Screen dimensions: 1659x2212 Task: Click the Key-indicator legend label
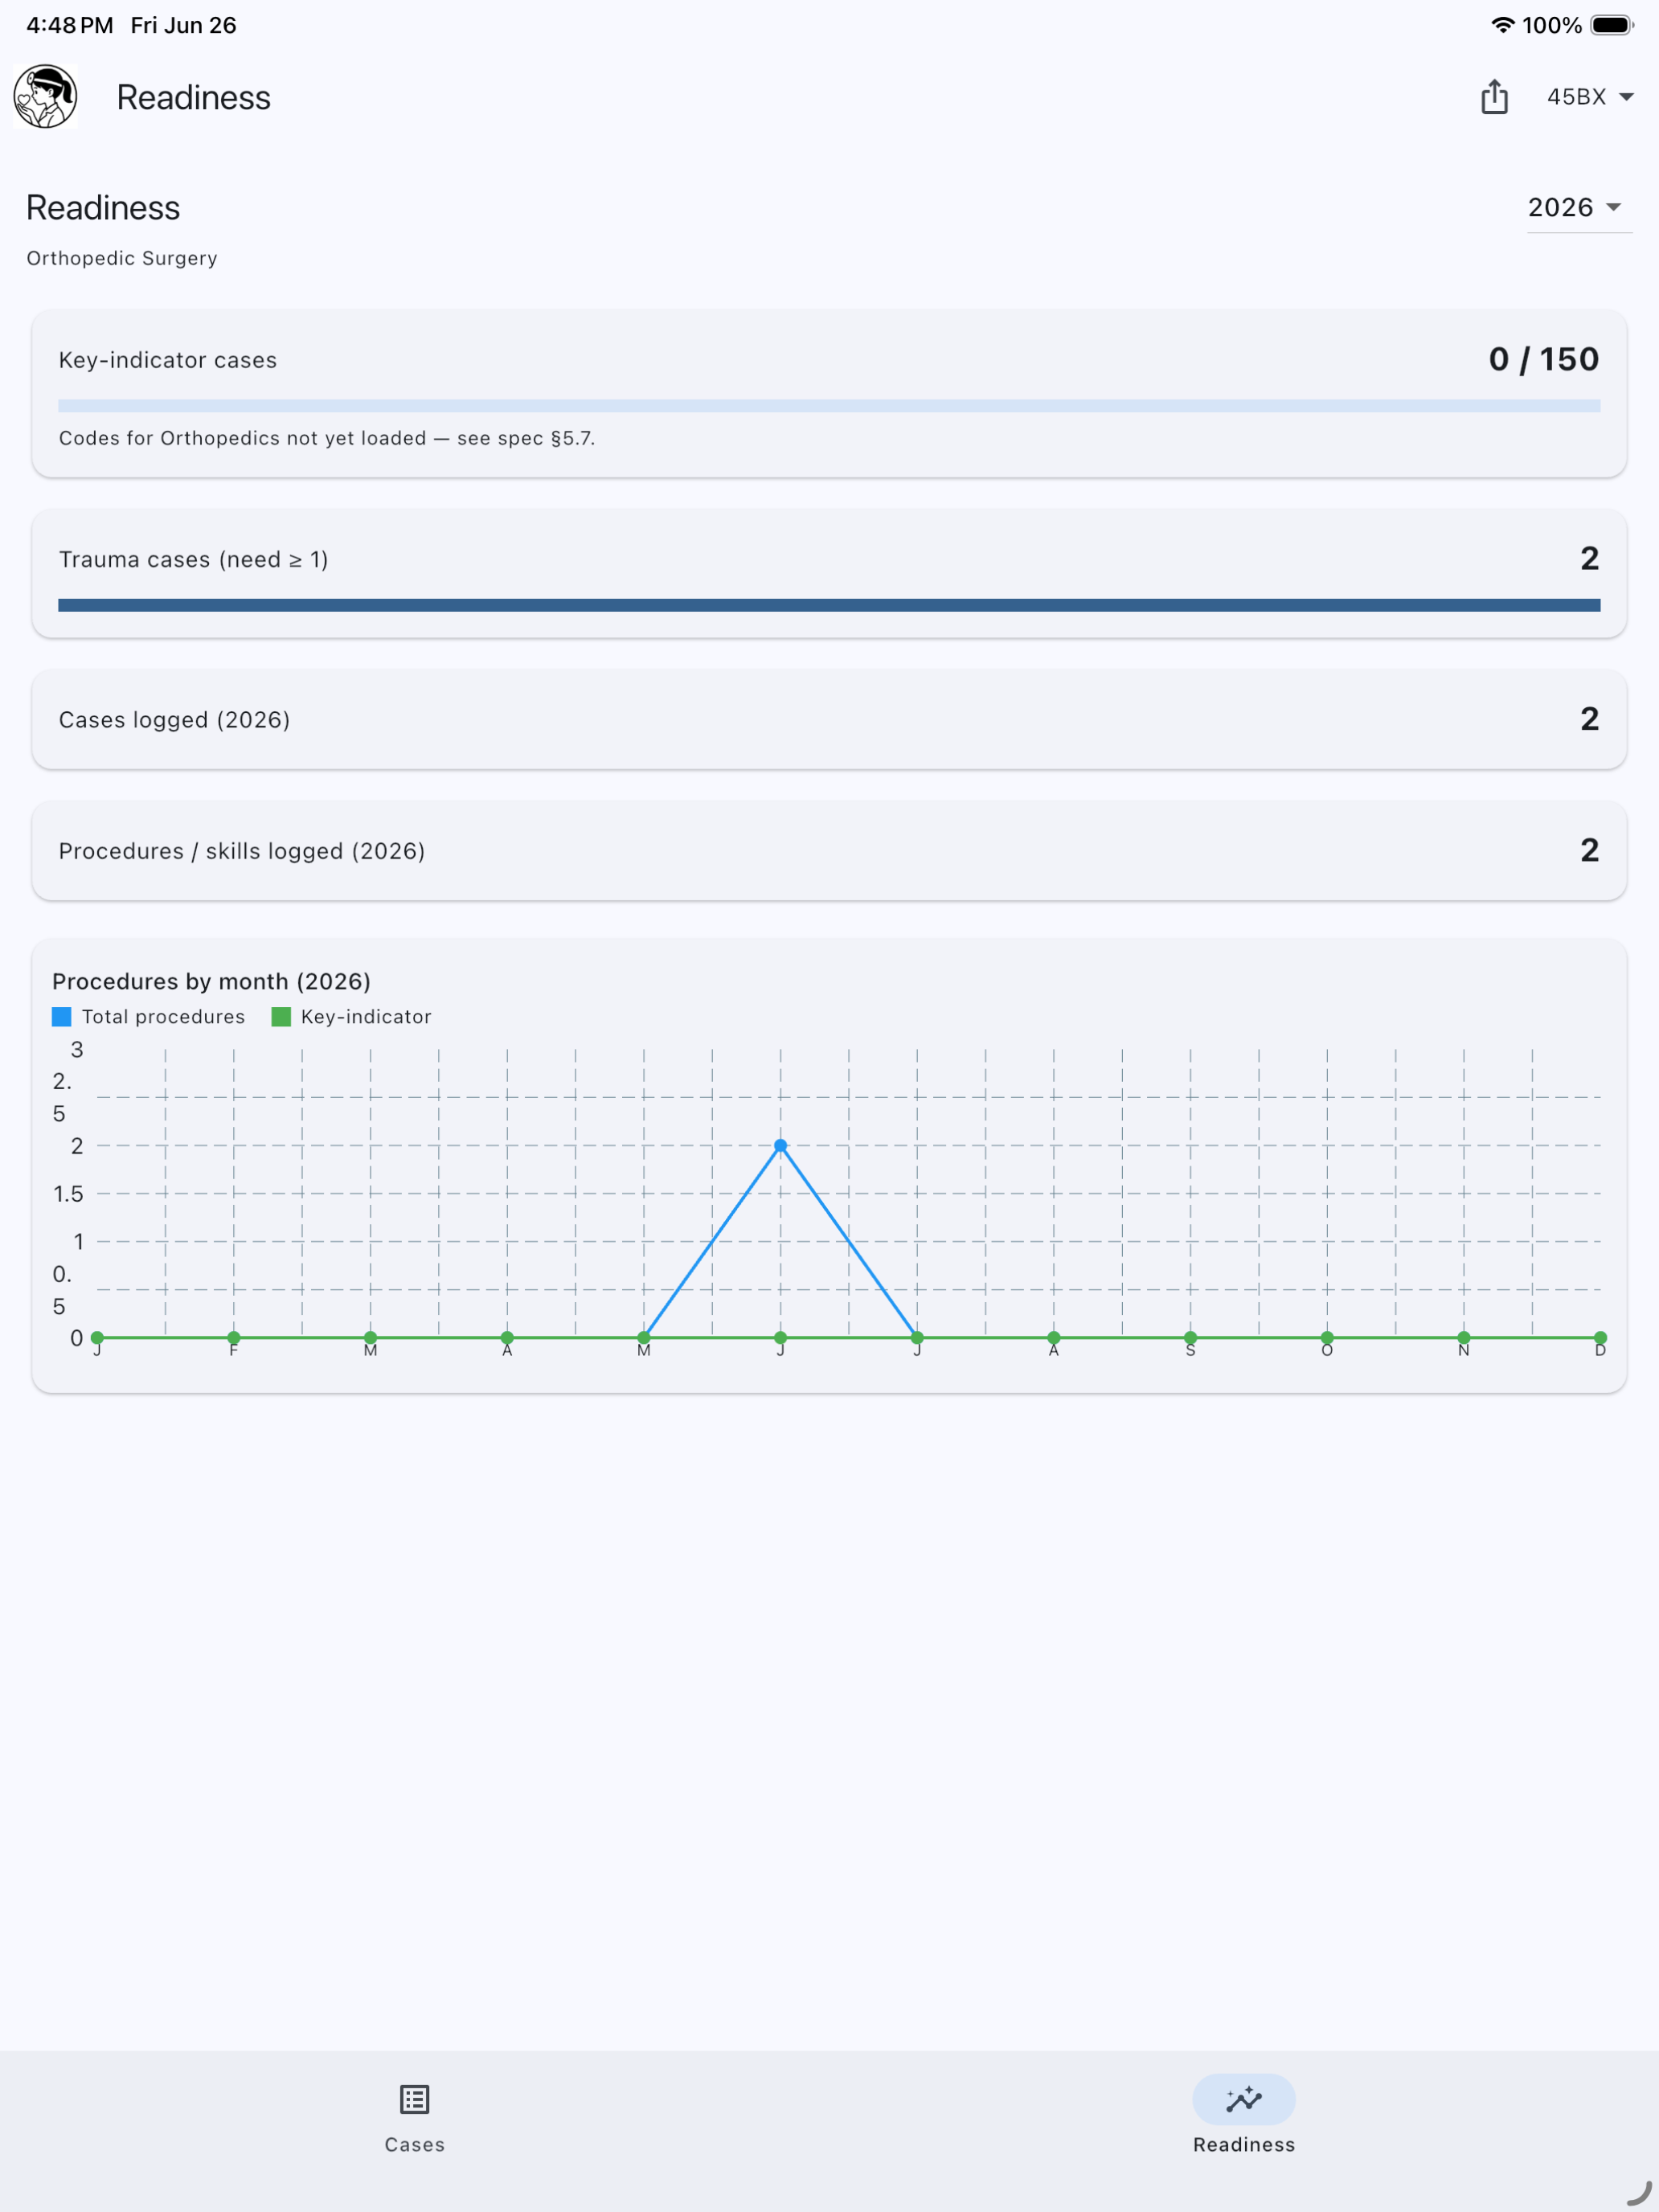pos(366,1017)
